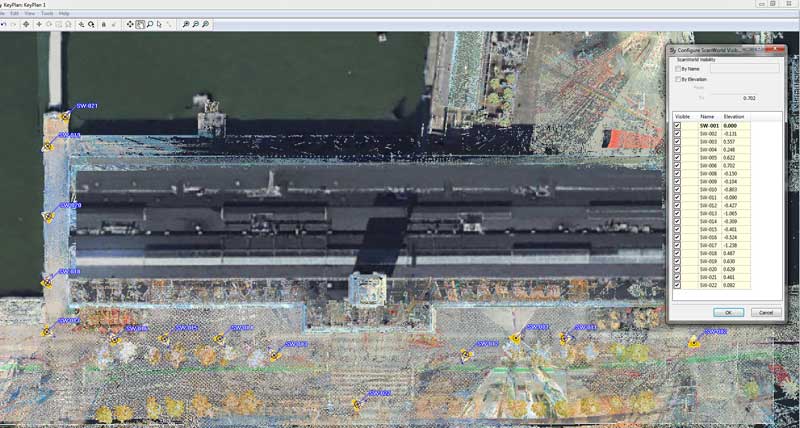The image size is (800, 428).
Task: Click the middle zoom icon in the right group
Action: click(195, 24)
